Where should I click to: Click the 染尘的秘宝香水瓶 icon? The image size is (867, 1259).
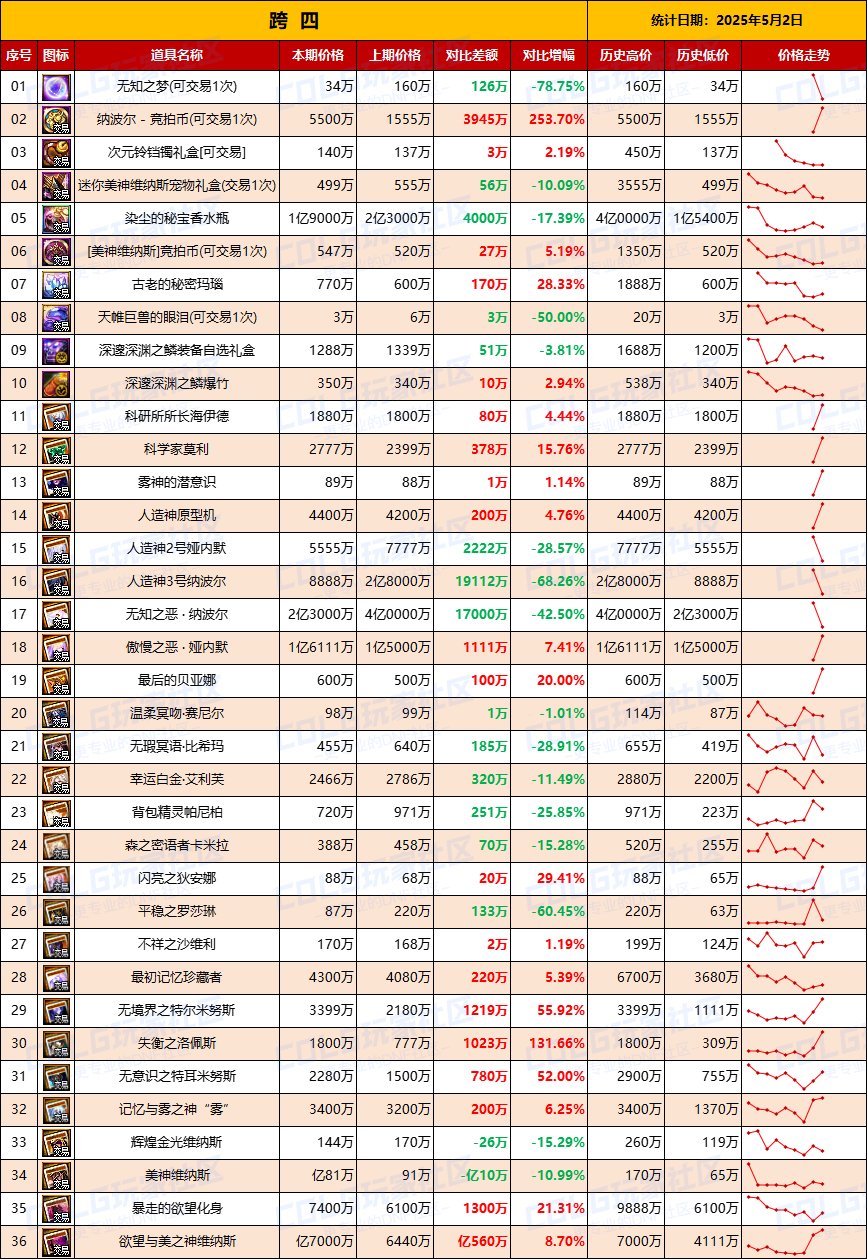pos(56,218)
